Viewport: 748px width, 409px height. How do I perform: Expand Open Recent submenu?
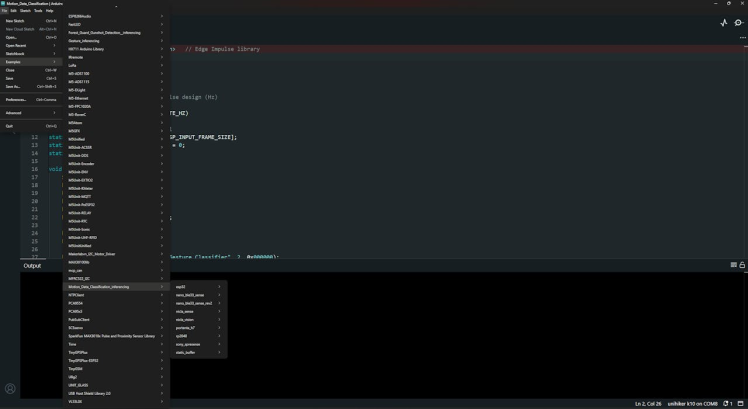pyautogui.click(x=31, y=45)
